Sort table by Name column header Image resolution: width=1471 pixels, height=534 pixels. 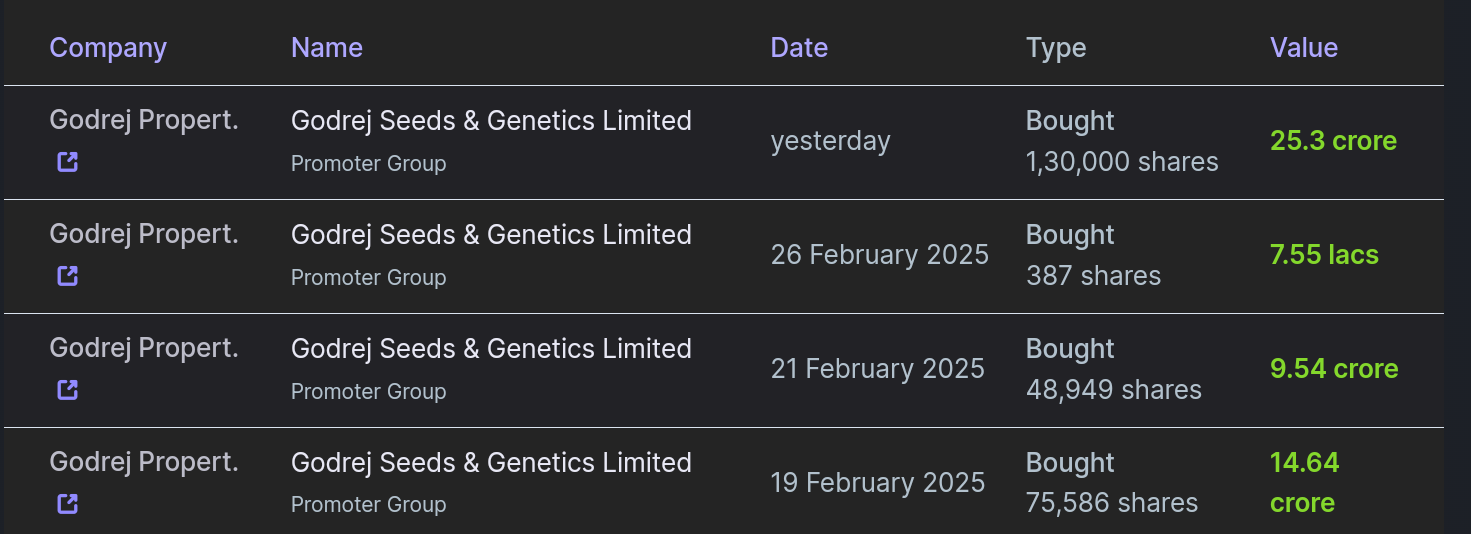326,47
